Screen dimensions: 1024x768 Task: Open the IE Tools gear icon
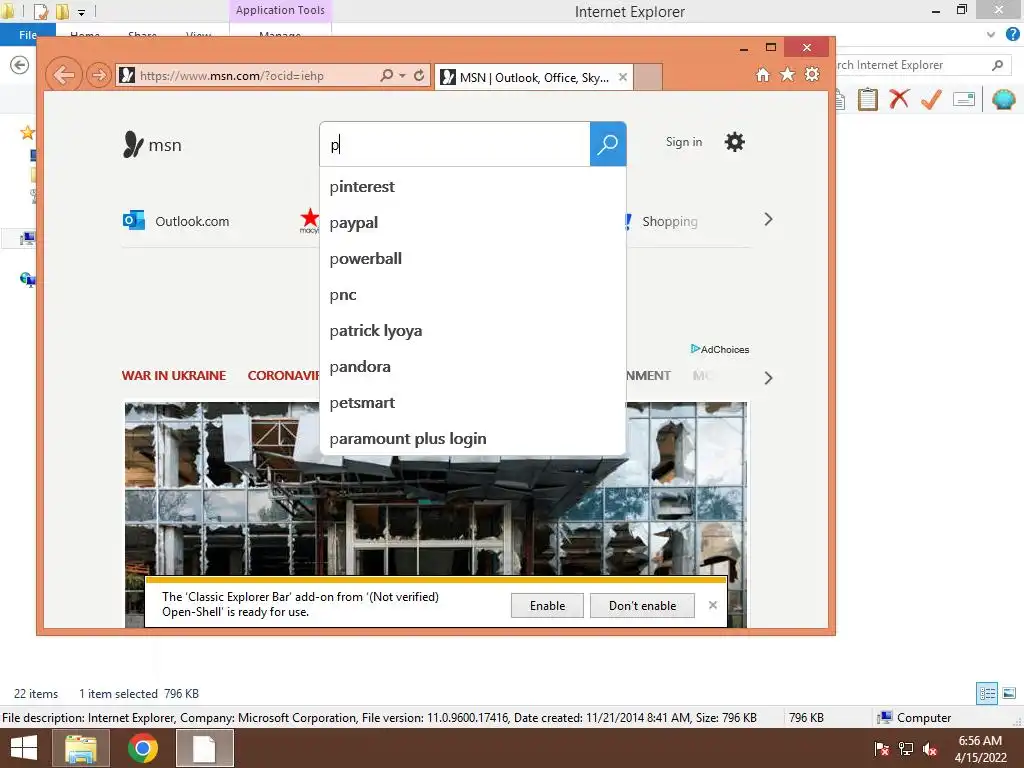click(812, 74)
